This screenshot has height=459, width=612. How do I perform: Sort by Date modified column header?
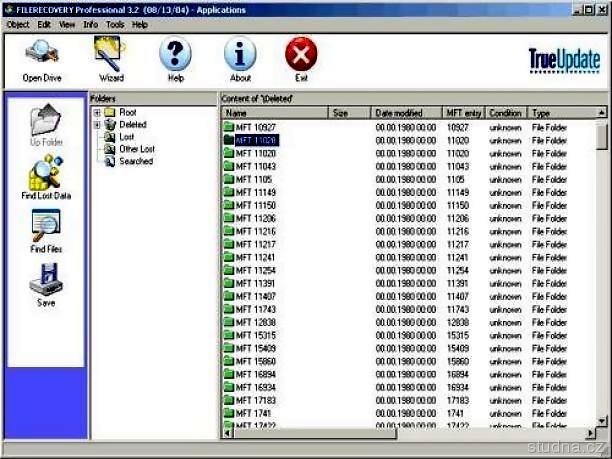coord(407,113)
